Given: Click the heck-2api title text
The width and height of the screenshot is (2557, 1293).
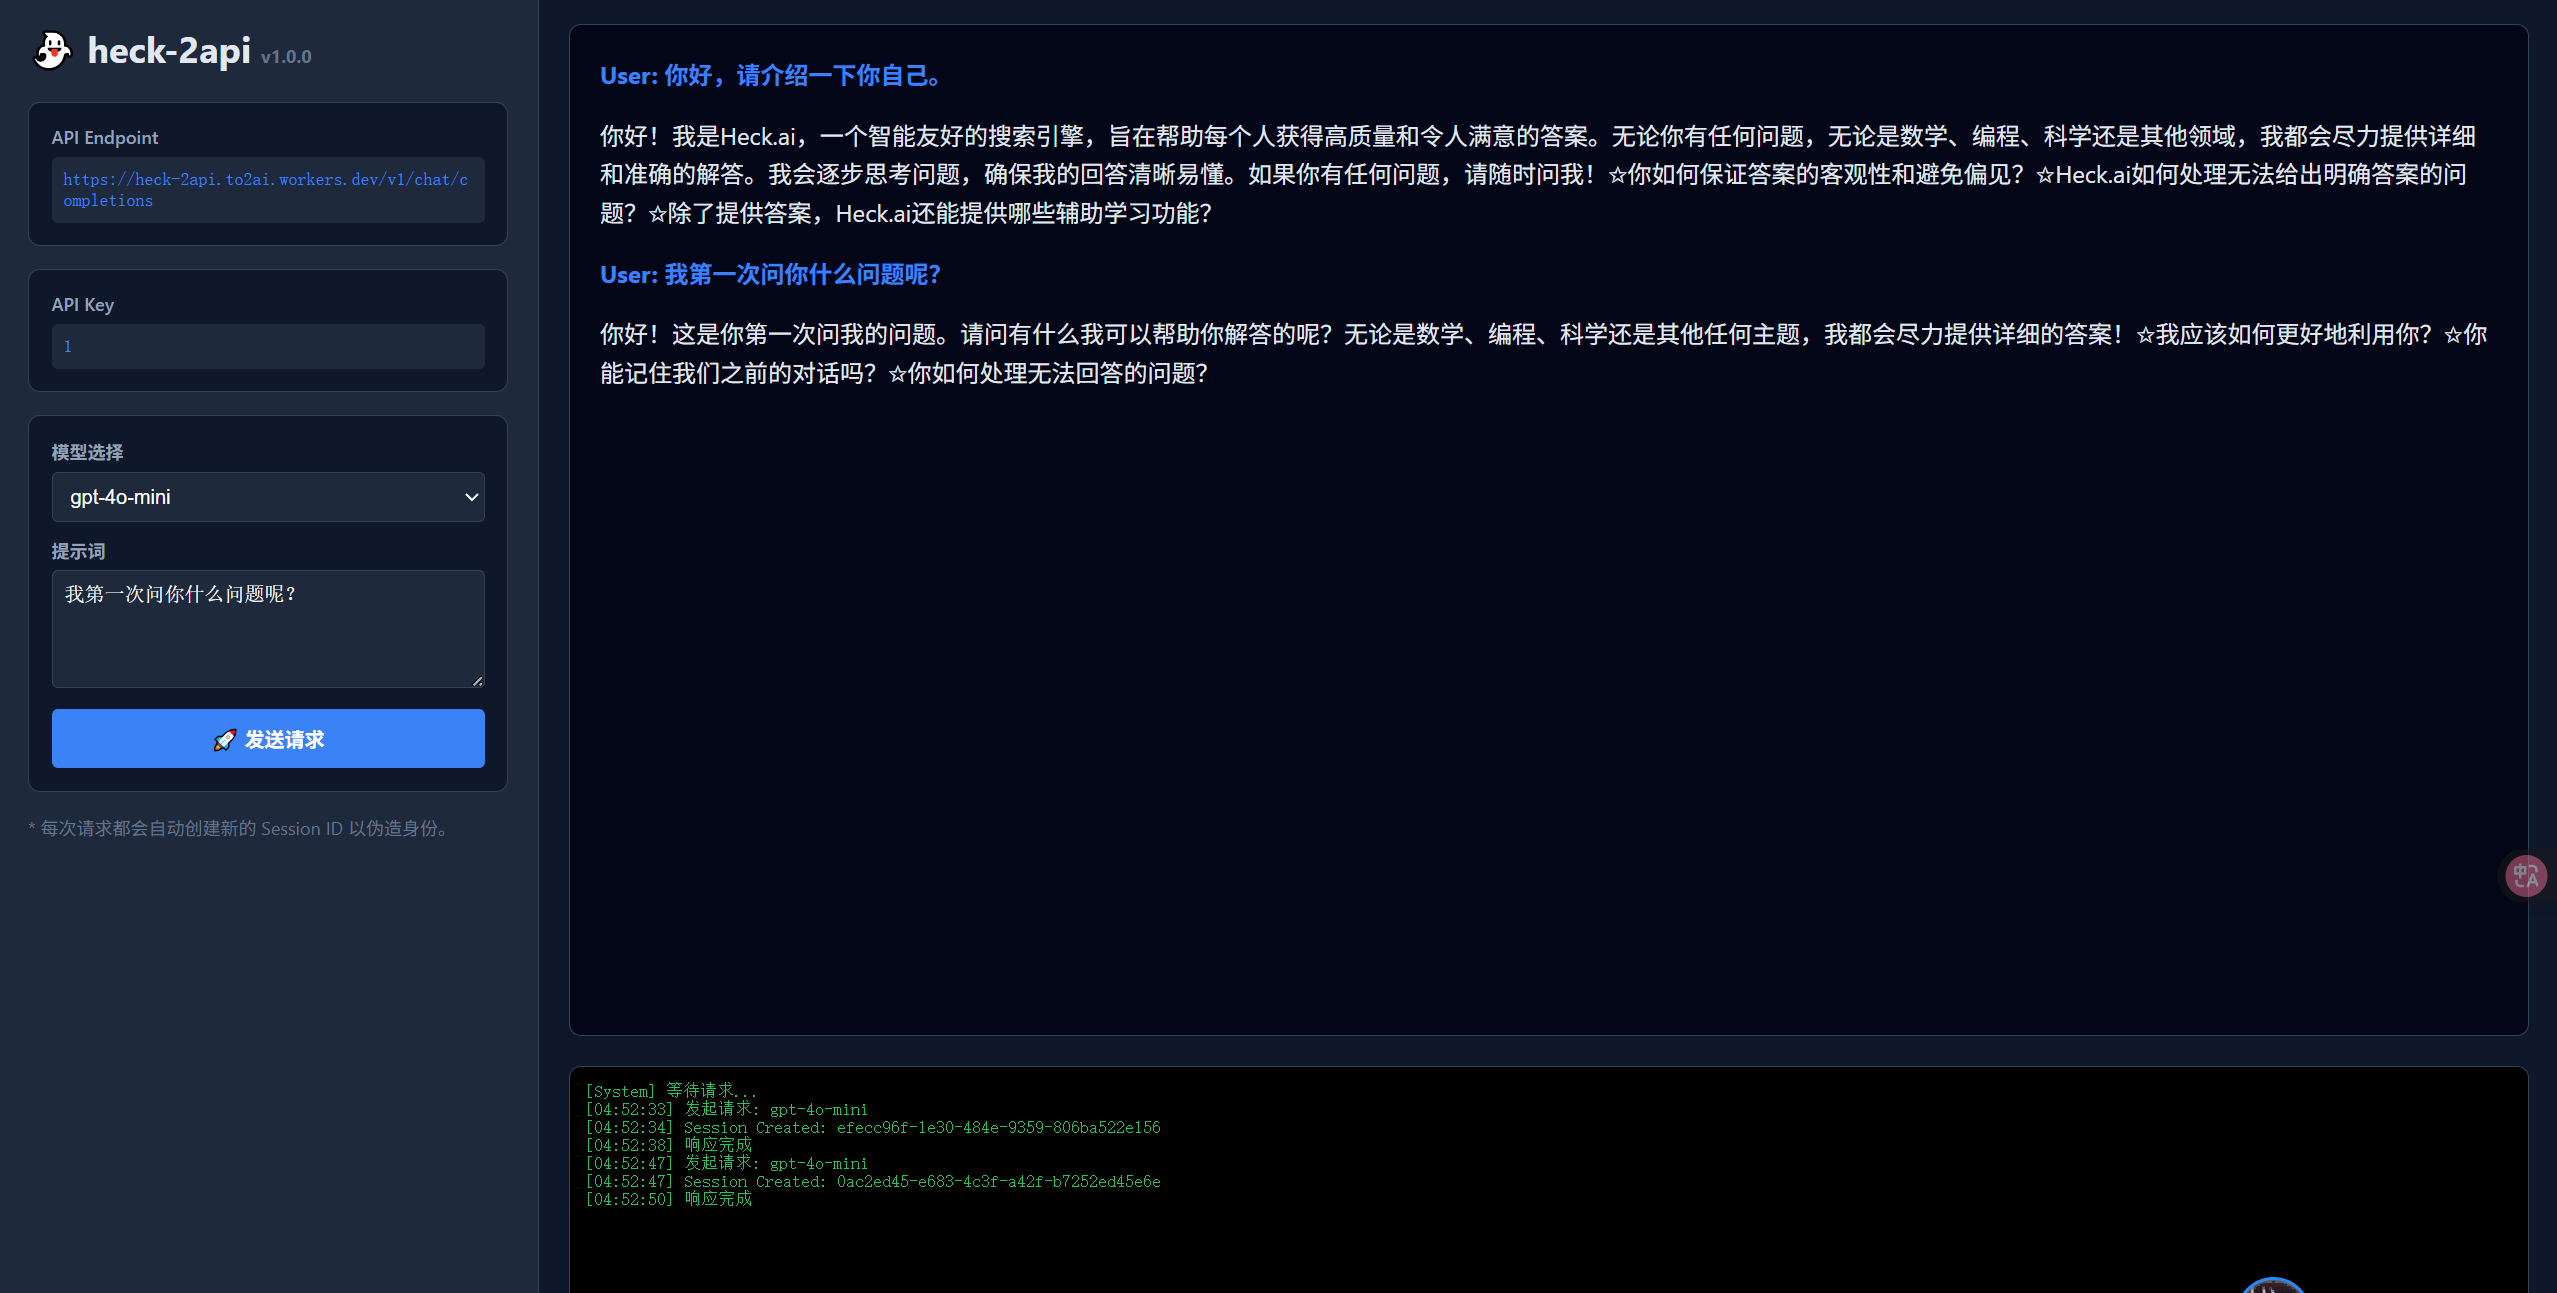Looking at the screenshot, I should coord(169,51).
